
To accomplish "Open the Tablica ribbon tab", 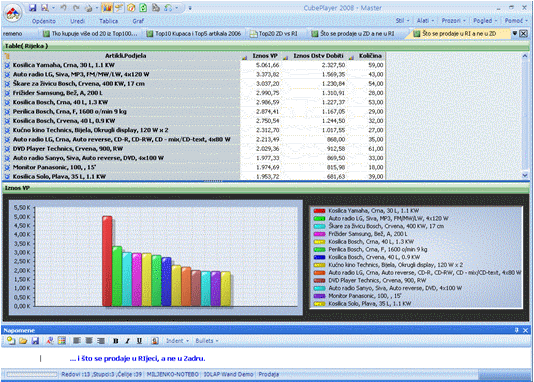I will click(x=109, y=21).
